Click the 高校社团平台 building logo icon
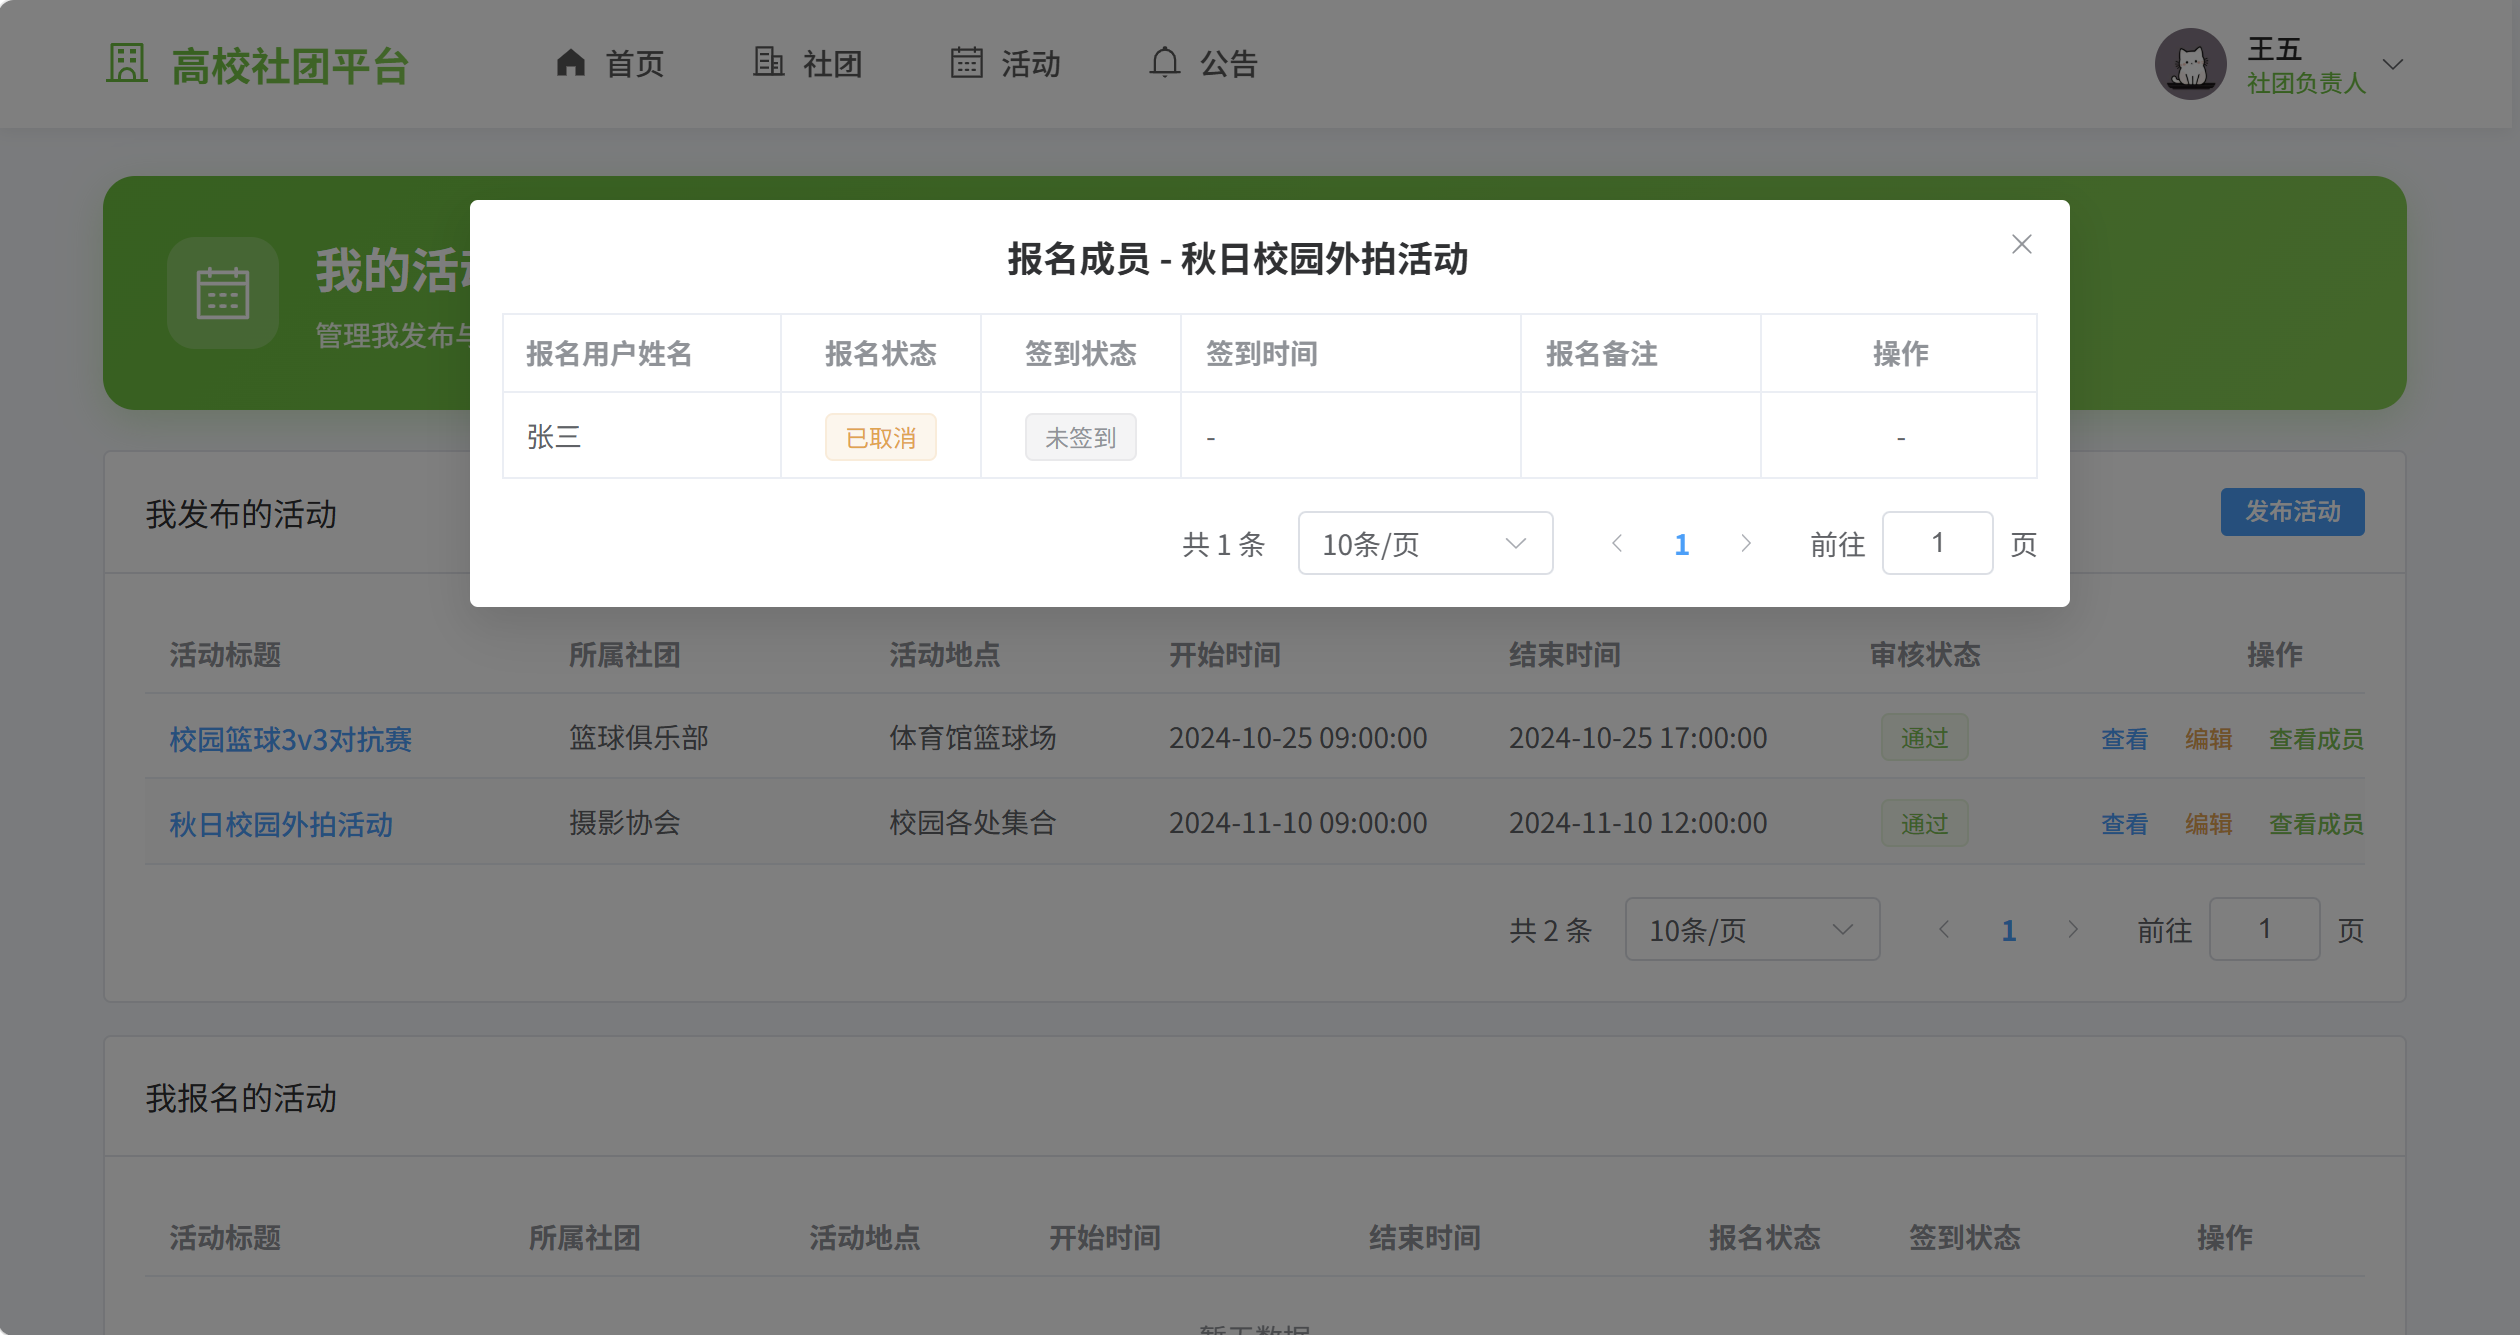Screen dimensions: 2520x1335 coord(127,63)
